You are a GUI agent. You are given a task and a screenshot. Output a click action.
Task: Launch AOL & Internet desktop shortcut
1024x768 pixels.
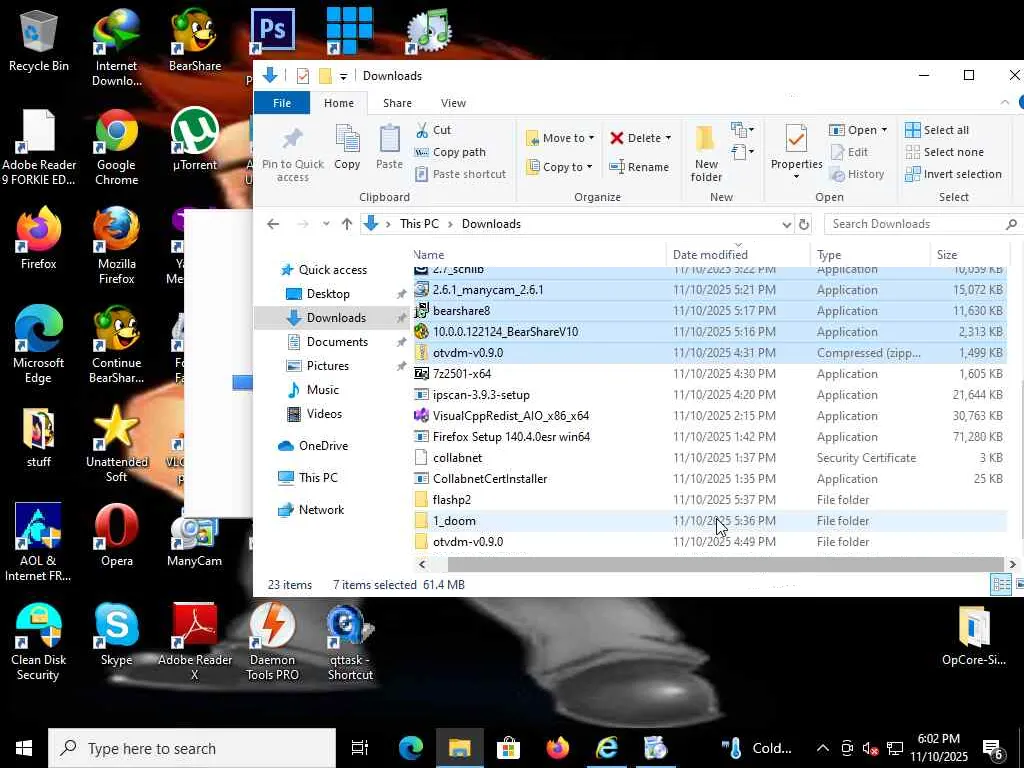point(39,542)
